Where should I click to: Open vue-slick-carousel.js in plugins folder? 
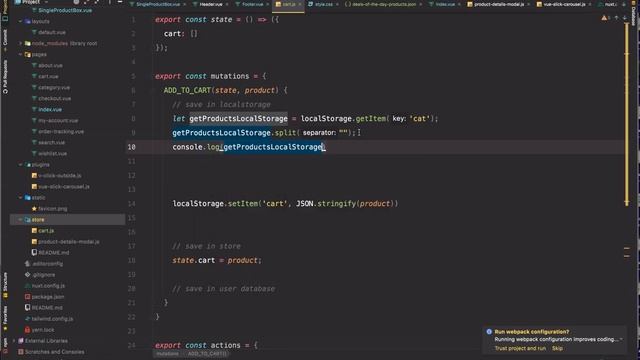64,187
